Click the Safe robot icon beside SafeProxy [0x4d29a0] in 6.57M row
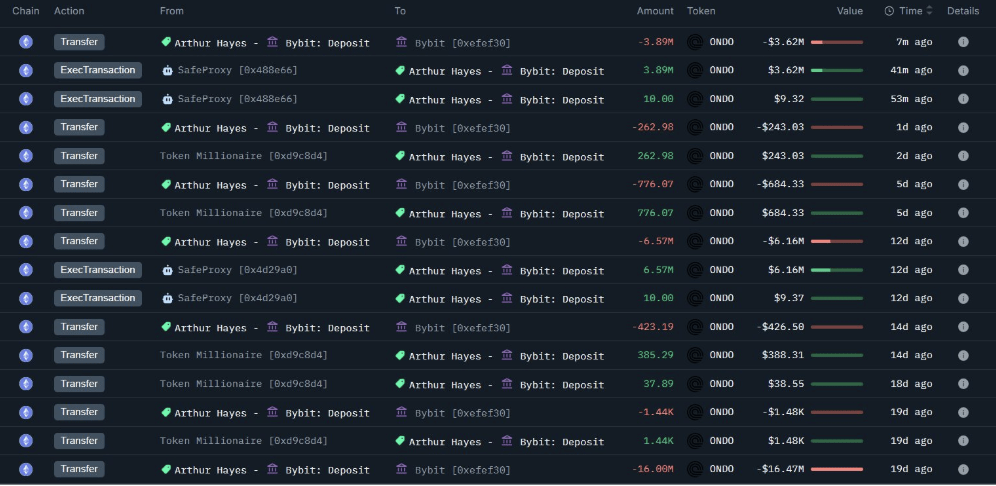 (167, 270)
